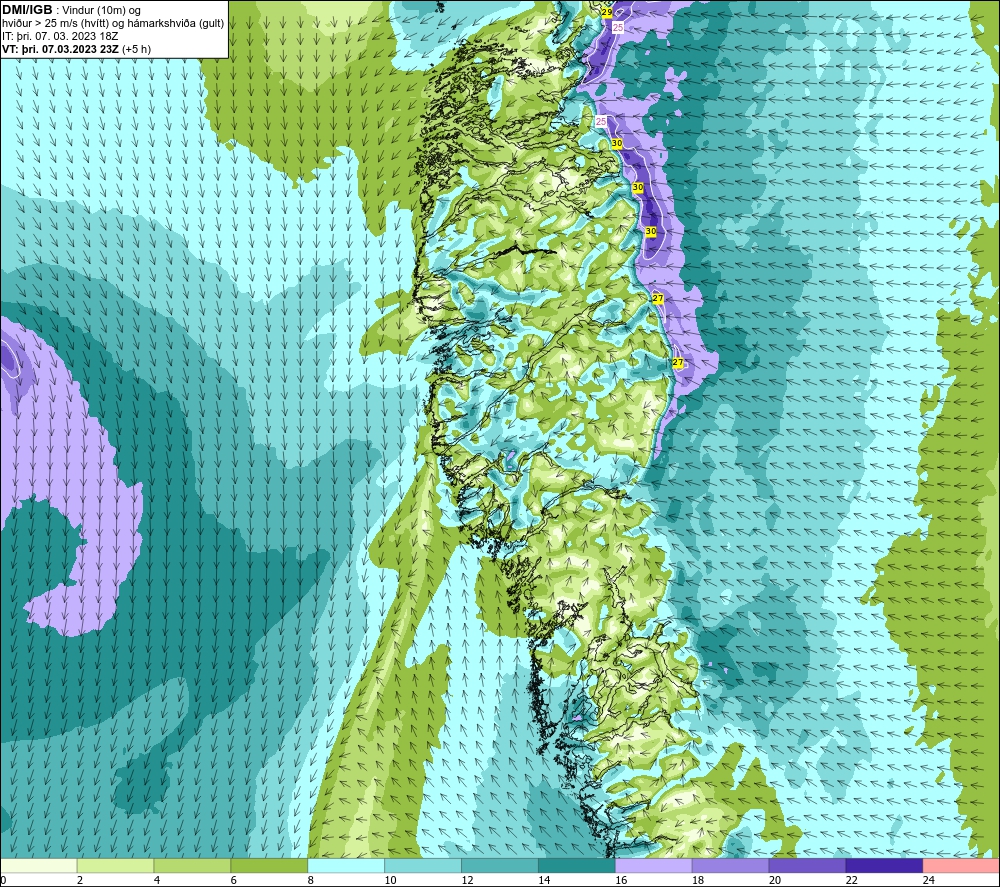Screen dimensions: 1000x887
Task: Click the northernmost white '25' gust contour label
Action: [618, 27]
